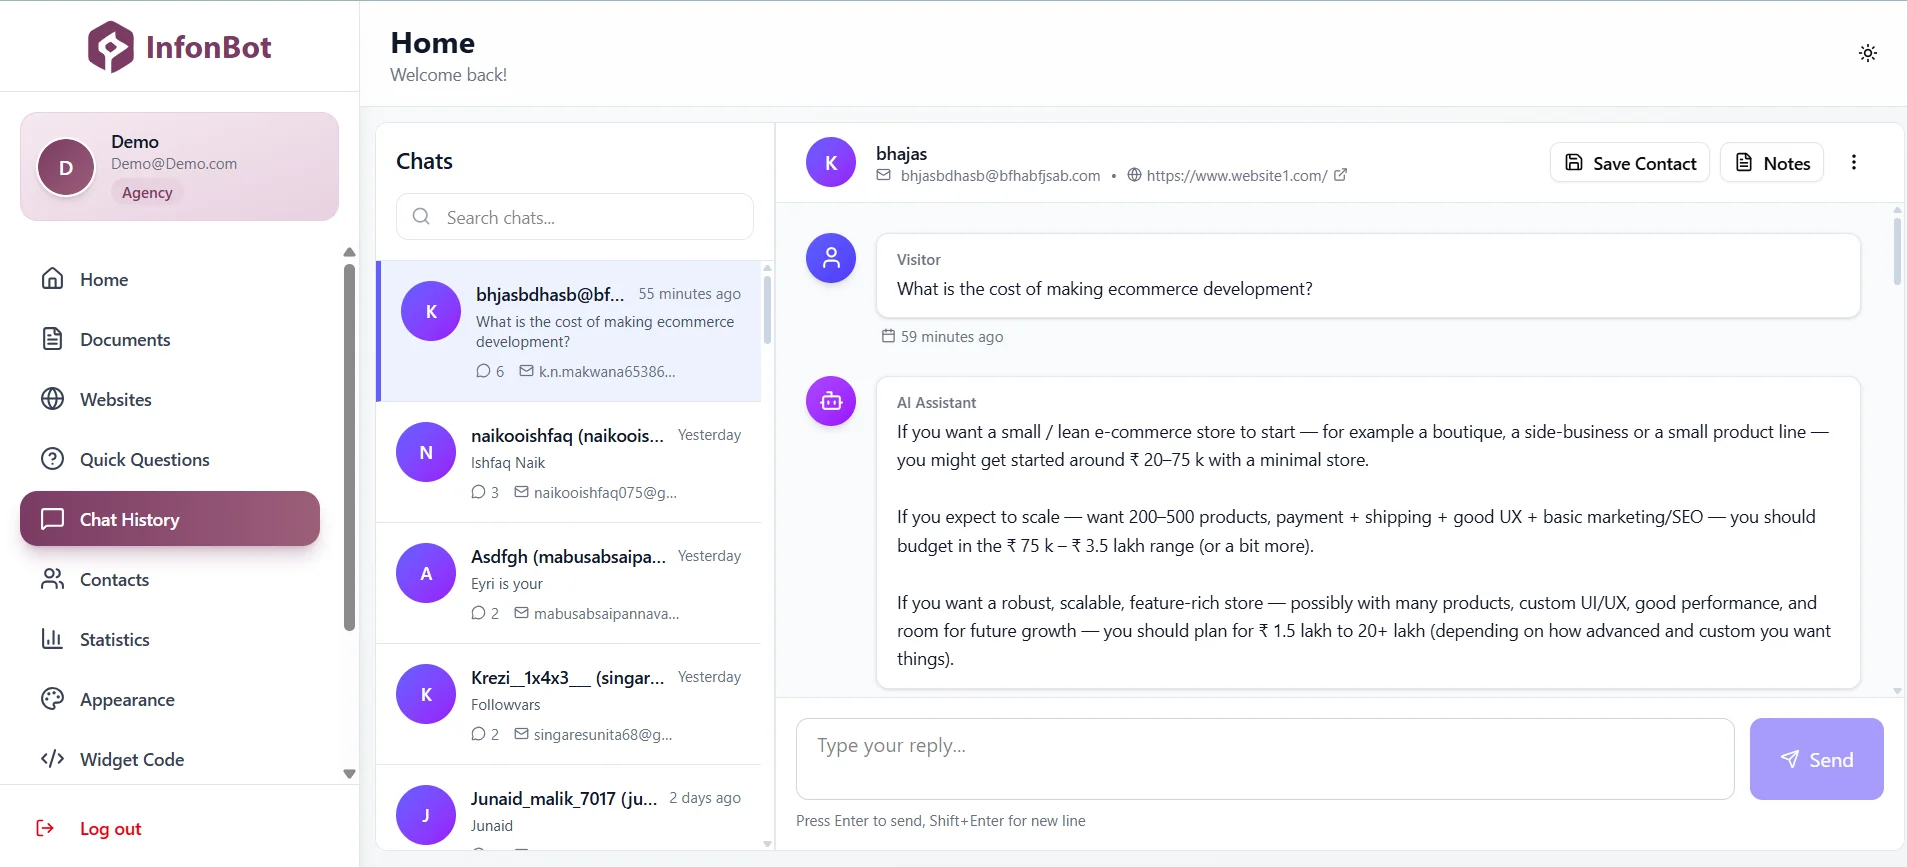Open the three-dot menu for bhajas chat

(1854, 162)
